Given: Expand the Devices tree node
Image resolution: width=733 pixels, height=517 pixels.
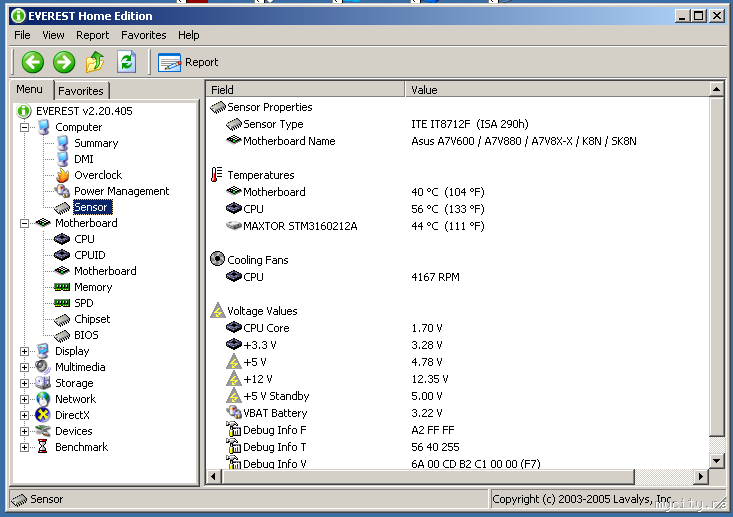Looking at the screenshot, I should (x=24, y=431).
